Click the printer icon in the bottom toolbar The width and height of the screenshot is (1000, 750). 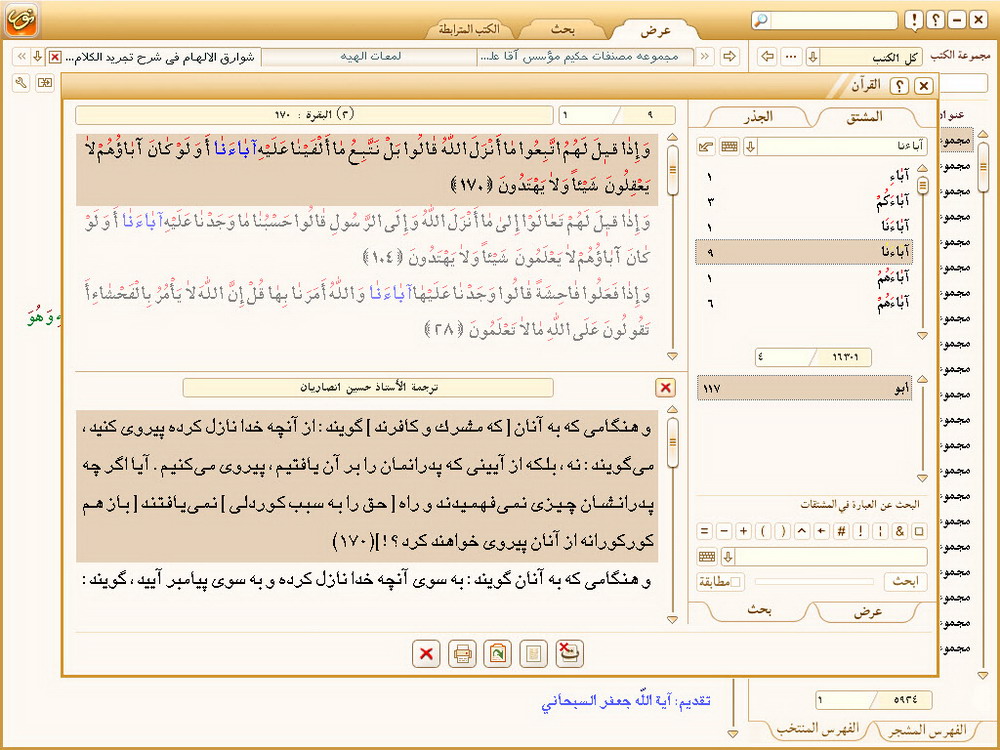tap(462, 653)
